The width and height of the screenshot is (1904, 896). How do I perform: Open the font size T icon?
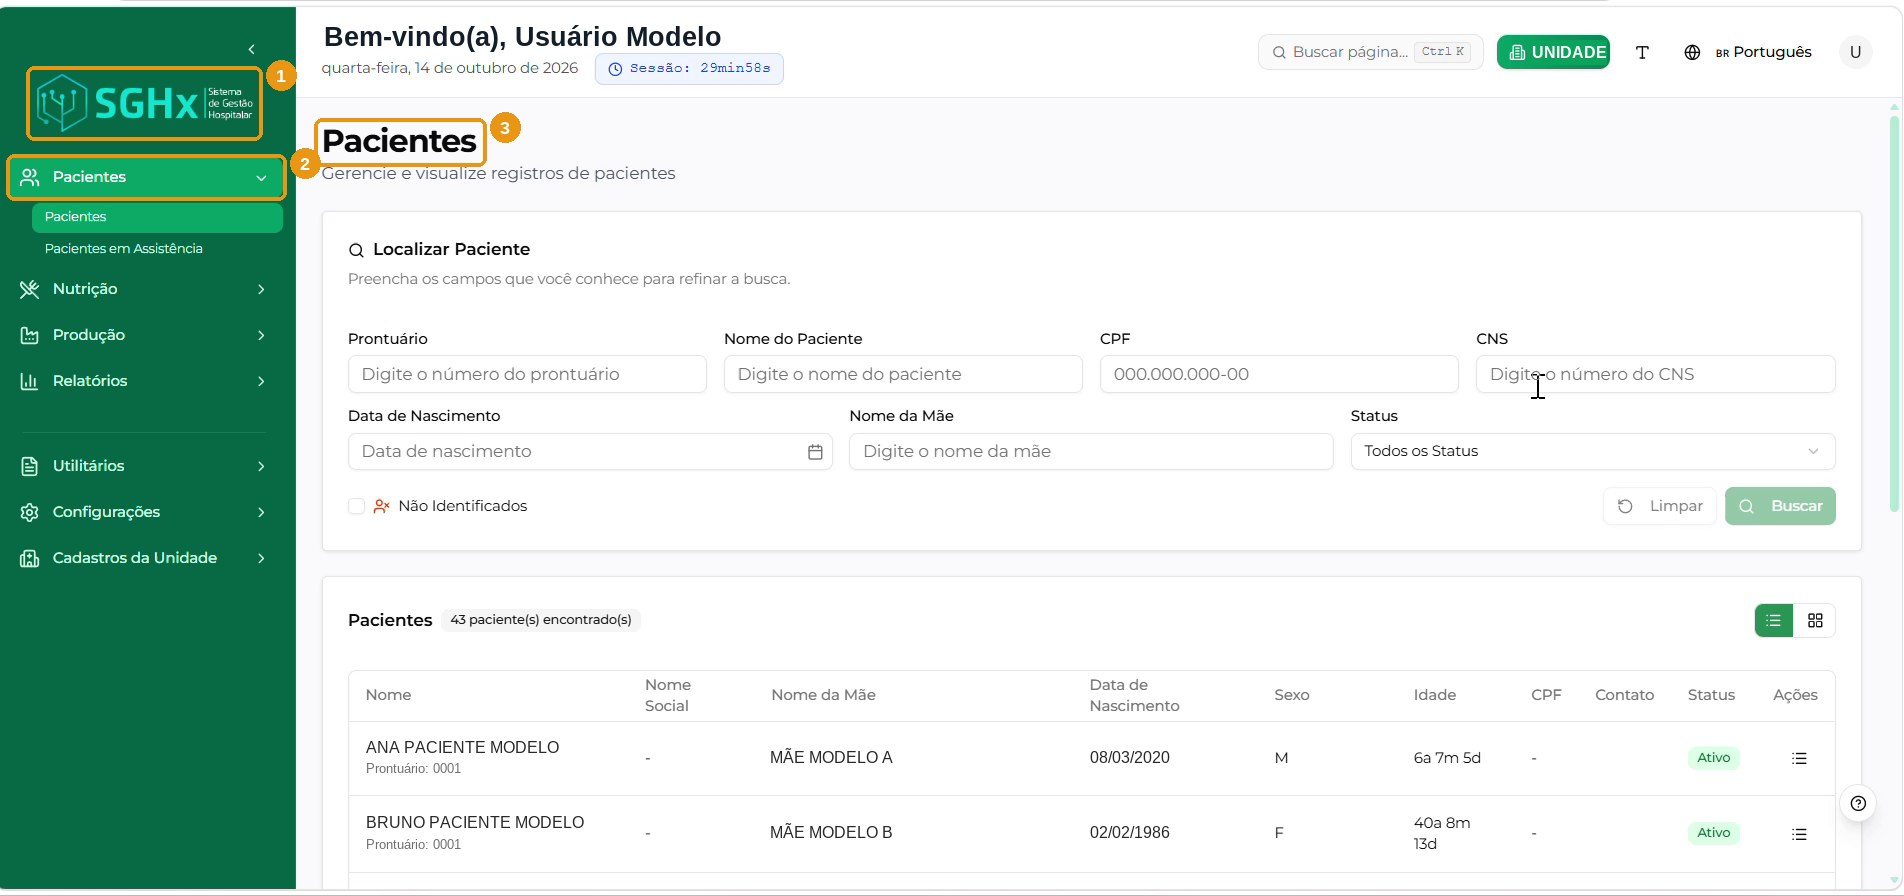tap(1642, 52)
